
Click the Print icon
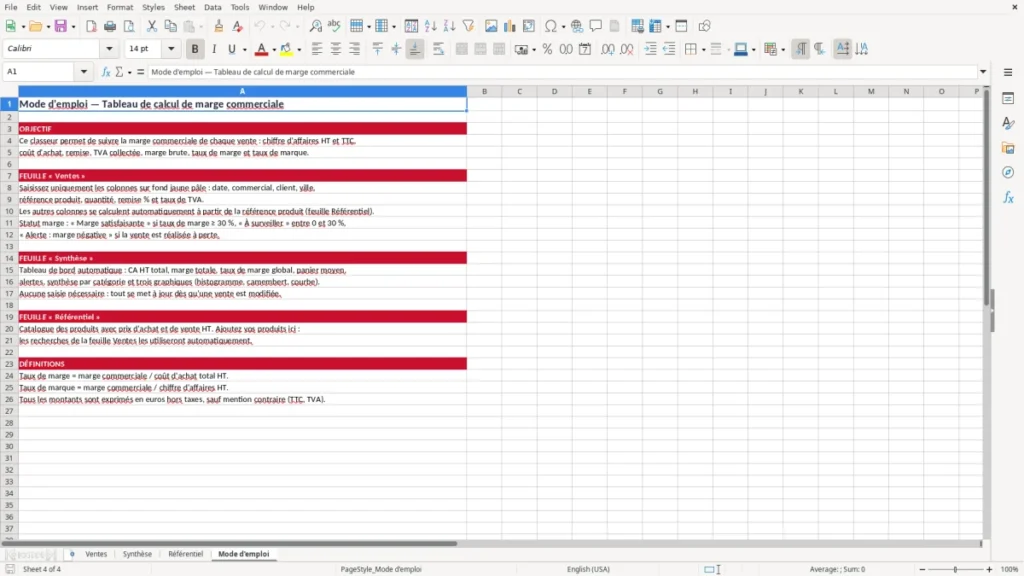110,26
